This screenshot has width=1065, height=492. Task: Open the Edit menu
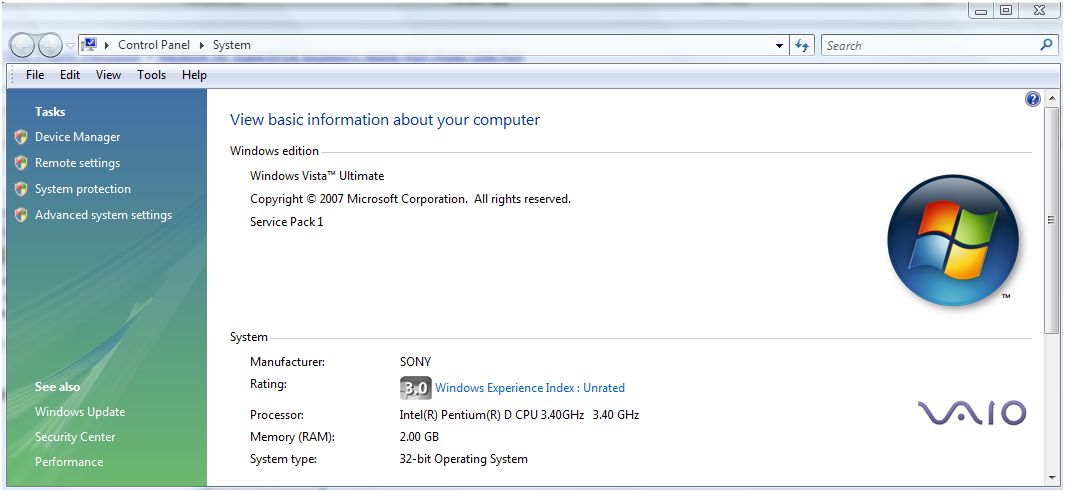pyautogui.click(x=70, y=75)
